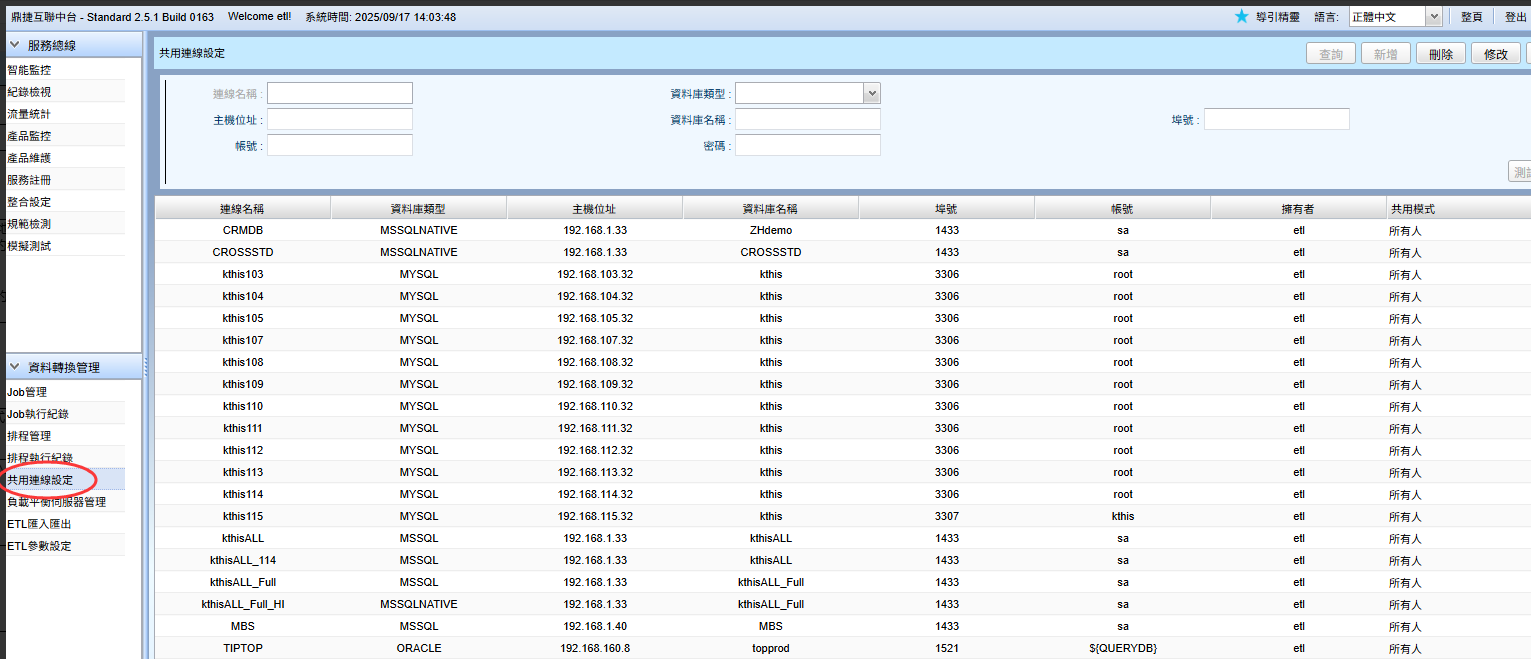Open 流量統計 in the sidebar
Image resolution: width=1531 pixels, height=659 pixels.
pyautogui.click(x=29, y=114)
